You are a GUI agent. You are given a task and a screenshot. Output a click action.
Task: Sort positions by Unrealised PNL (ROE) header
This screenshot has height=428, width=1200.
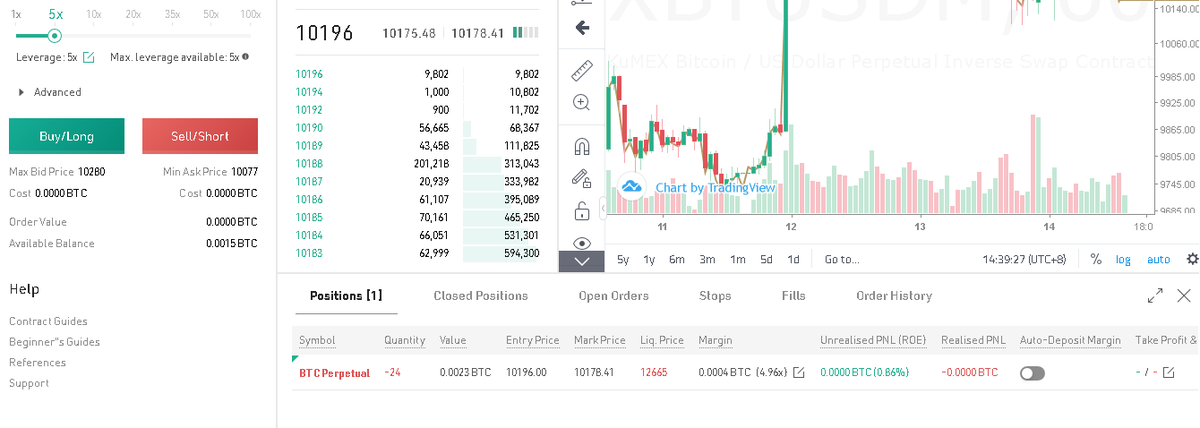873,340
